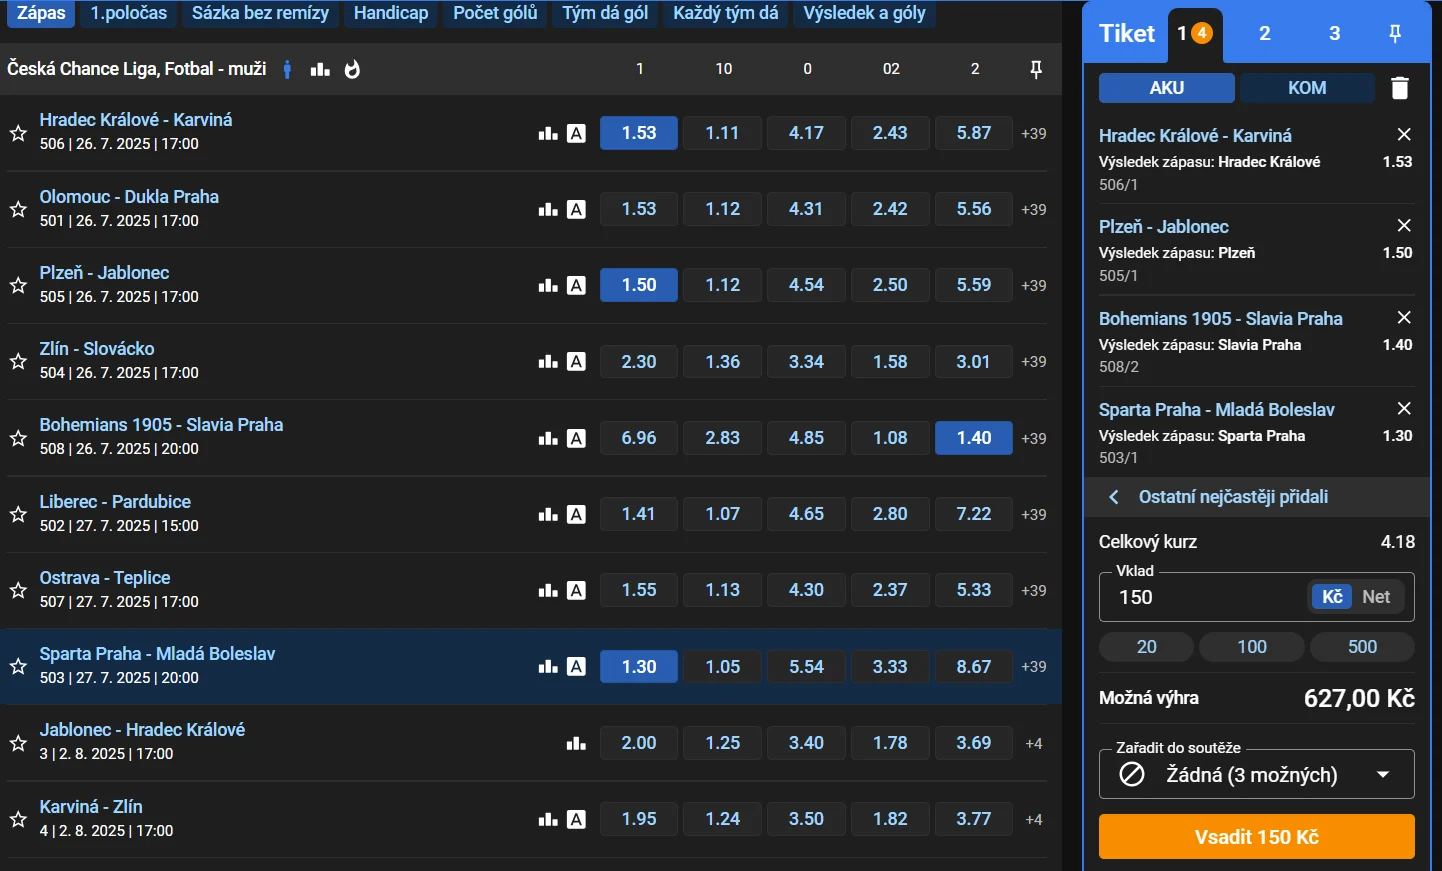Image resolution: width=1442 pixels, height=871 pixels.
Task: Switch to the Handicap tab
Action: coord(391,13)
